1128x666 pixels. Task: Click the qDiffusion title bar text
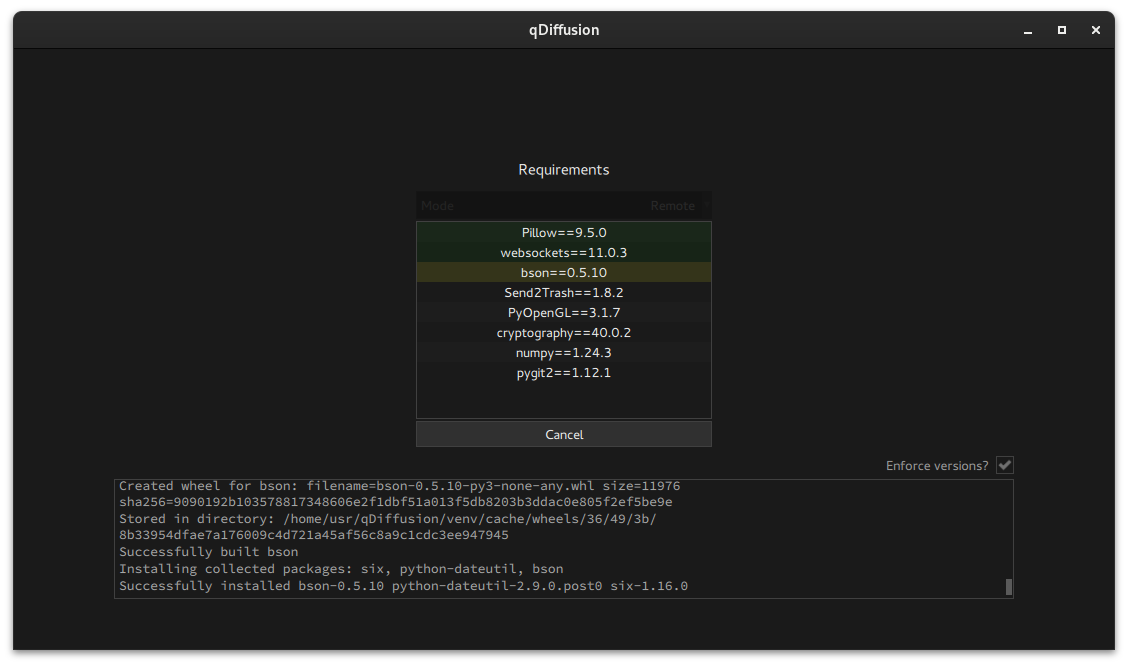563,30
